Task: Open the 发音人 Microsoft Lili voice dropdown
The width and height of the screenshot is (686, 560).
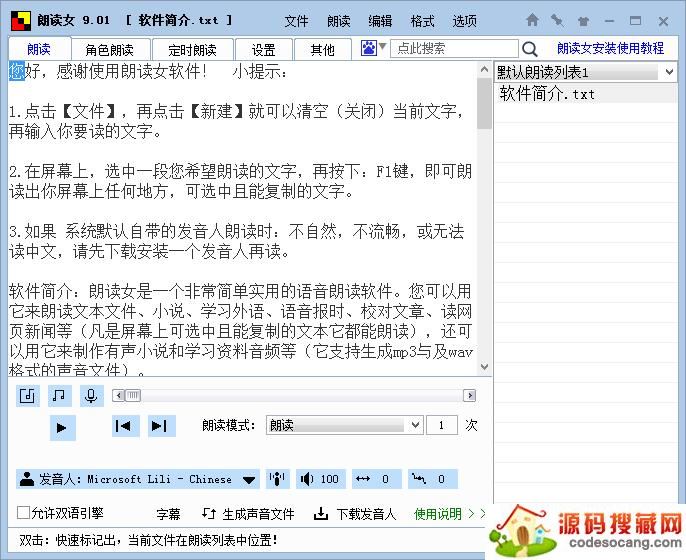Action: pyautogui.click(x=249, y=480)
